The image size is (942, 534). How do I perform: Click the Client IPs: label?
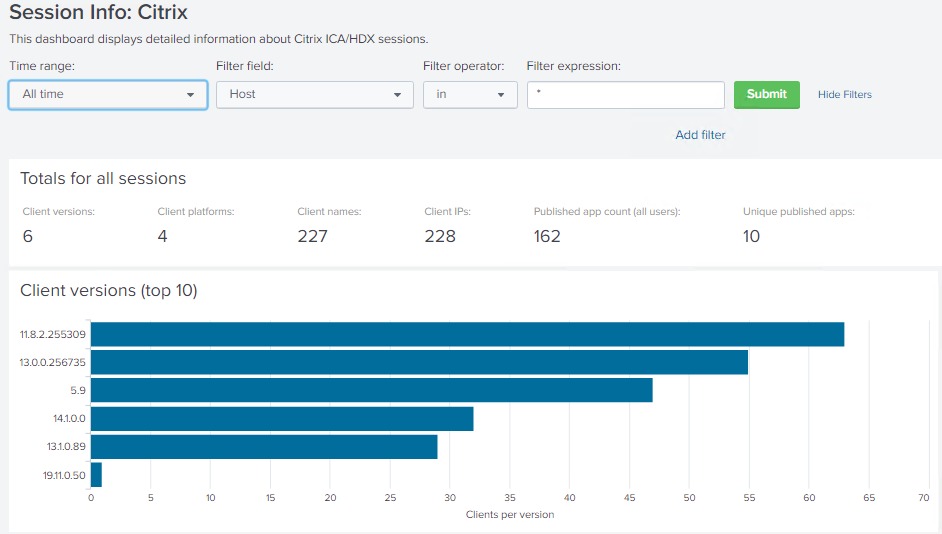coord(448,211)
